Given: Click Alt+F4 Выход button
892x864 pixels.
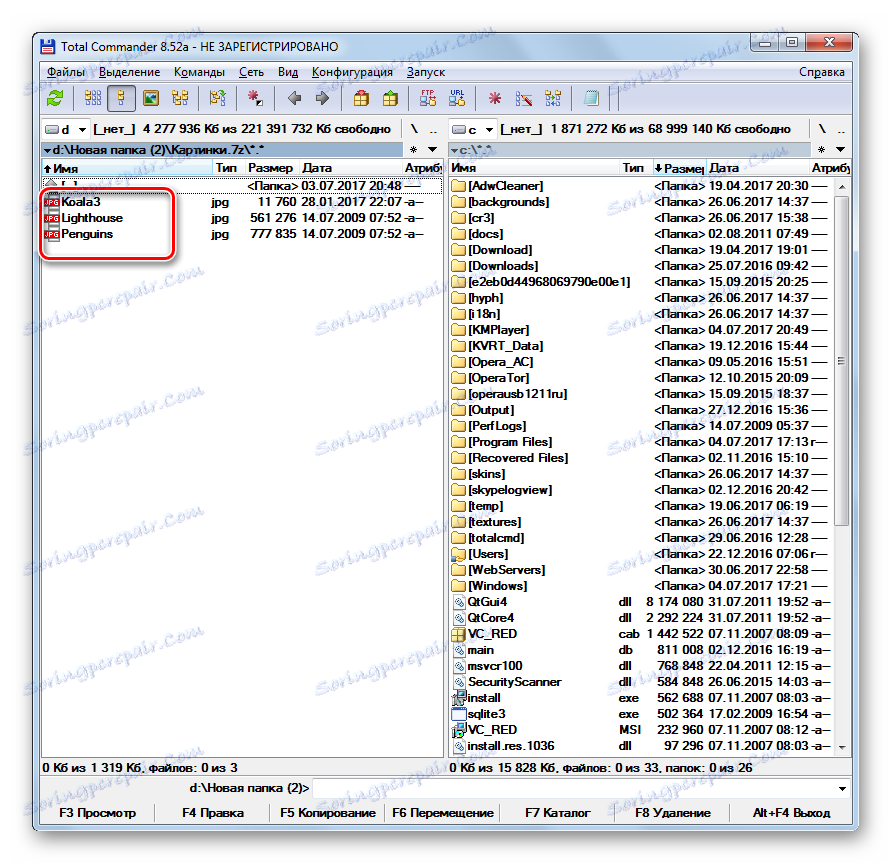Looking at the screenshot, I should click(x=791, y=813).
